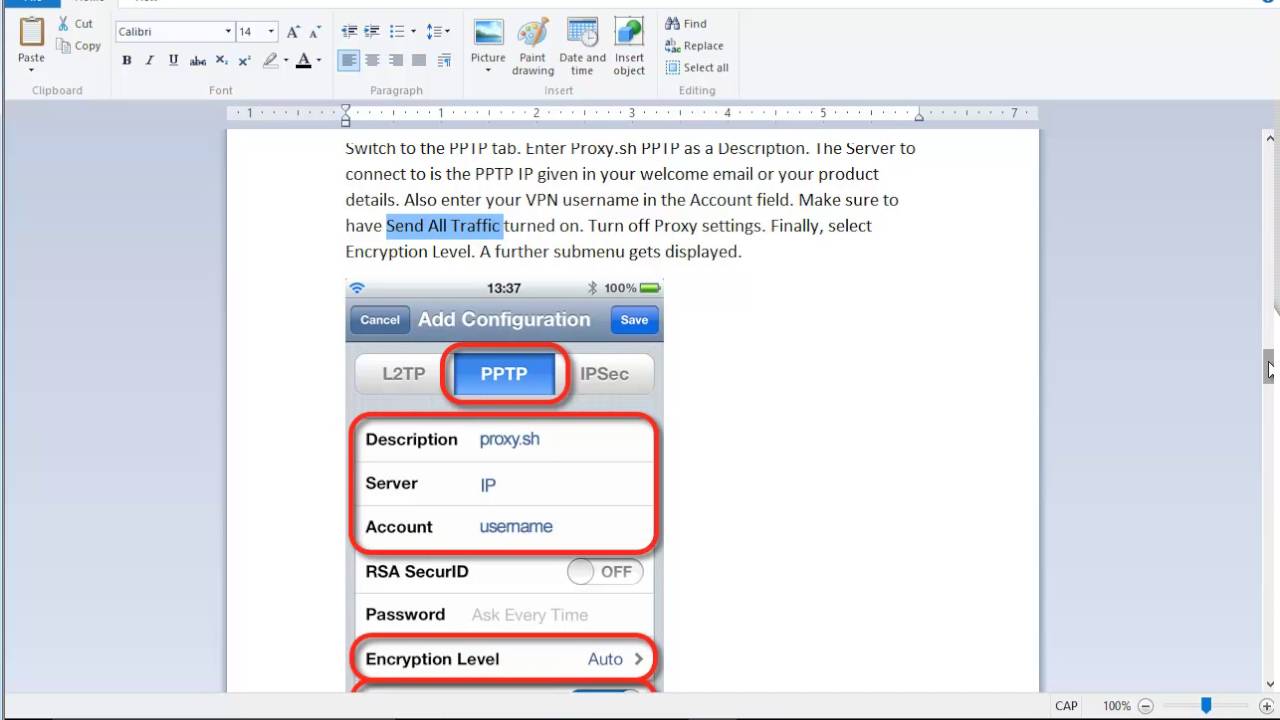This screenshot has width=1280, height=720.
Task: Expand the font color arrow
Action: coord(319,61)
